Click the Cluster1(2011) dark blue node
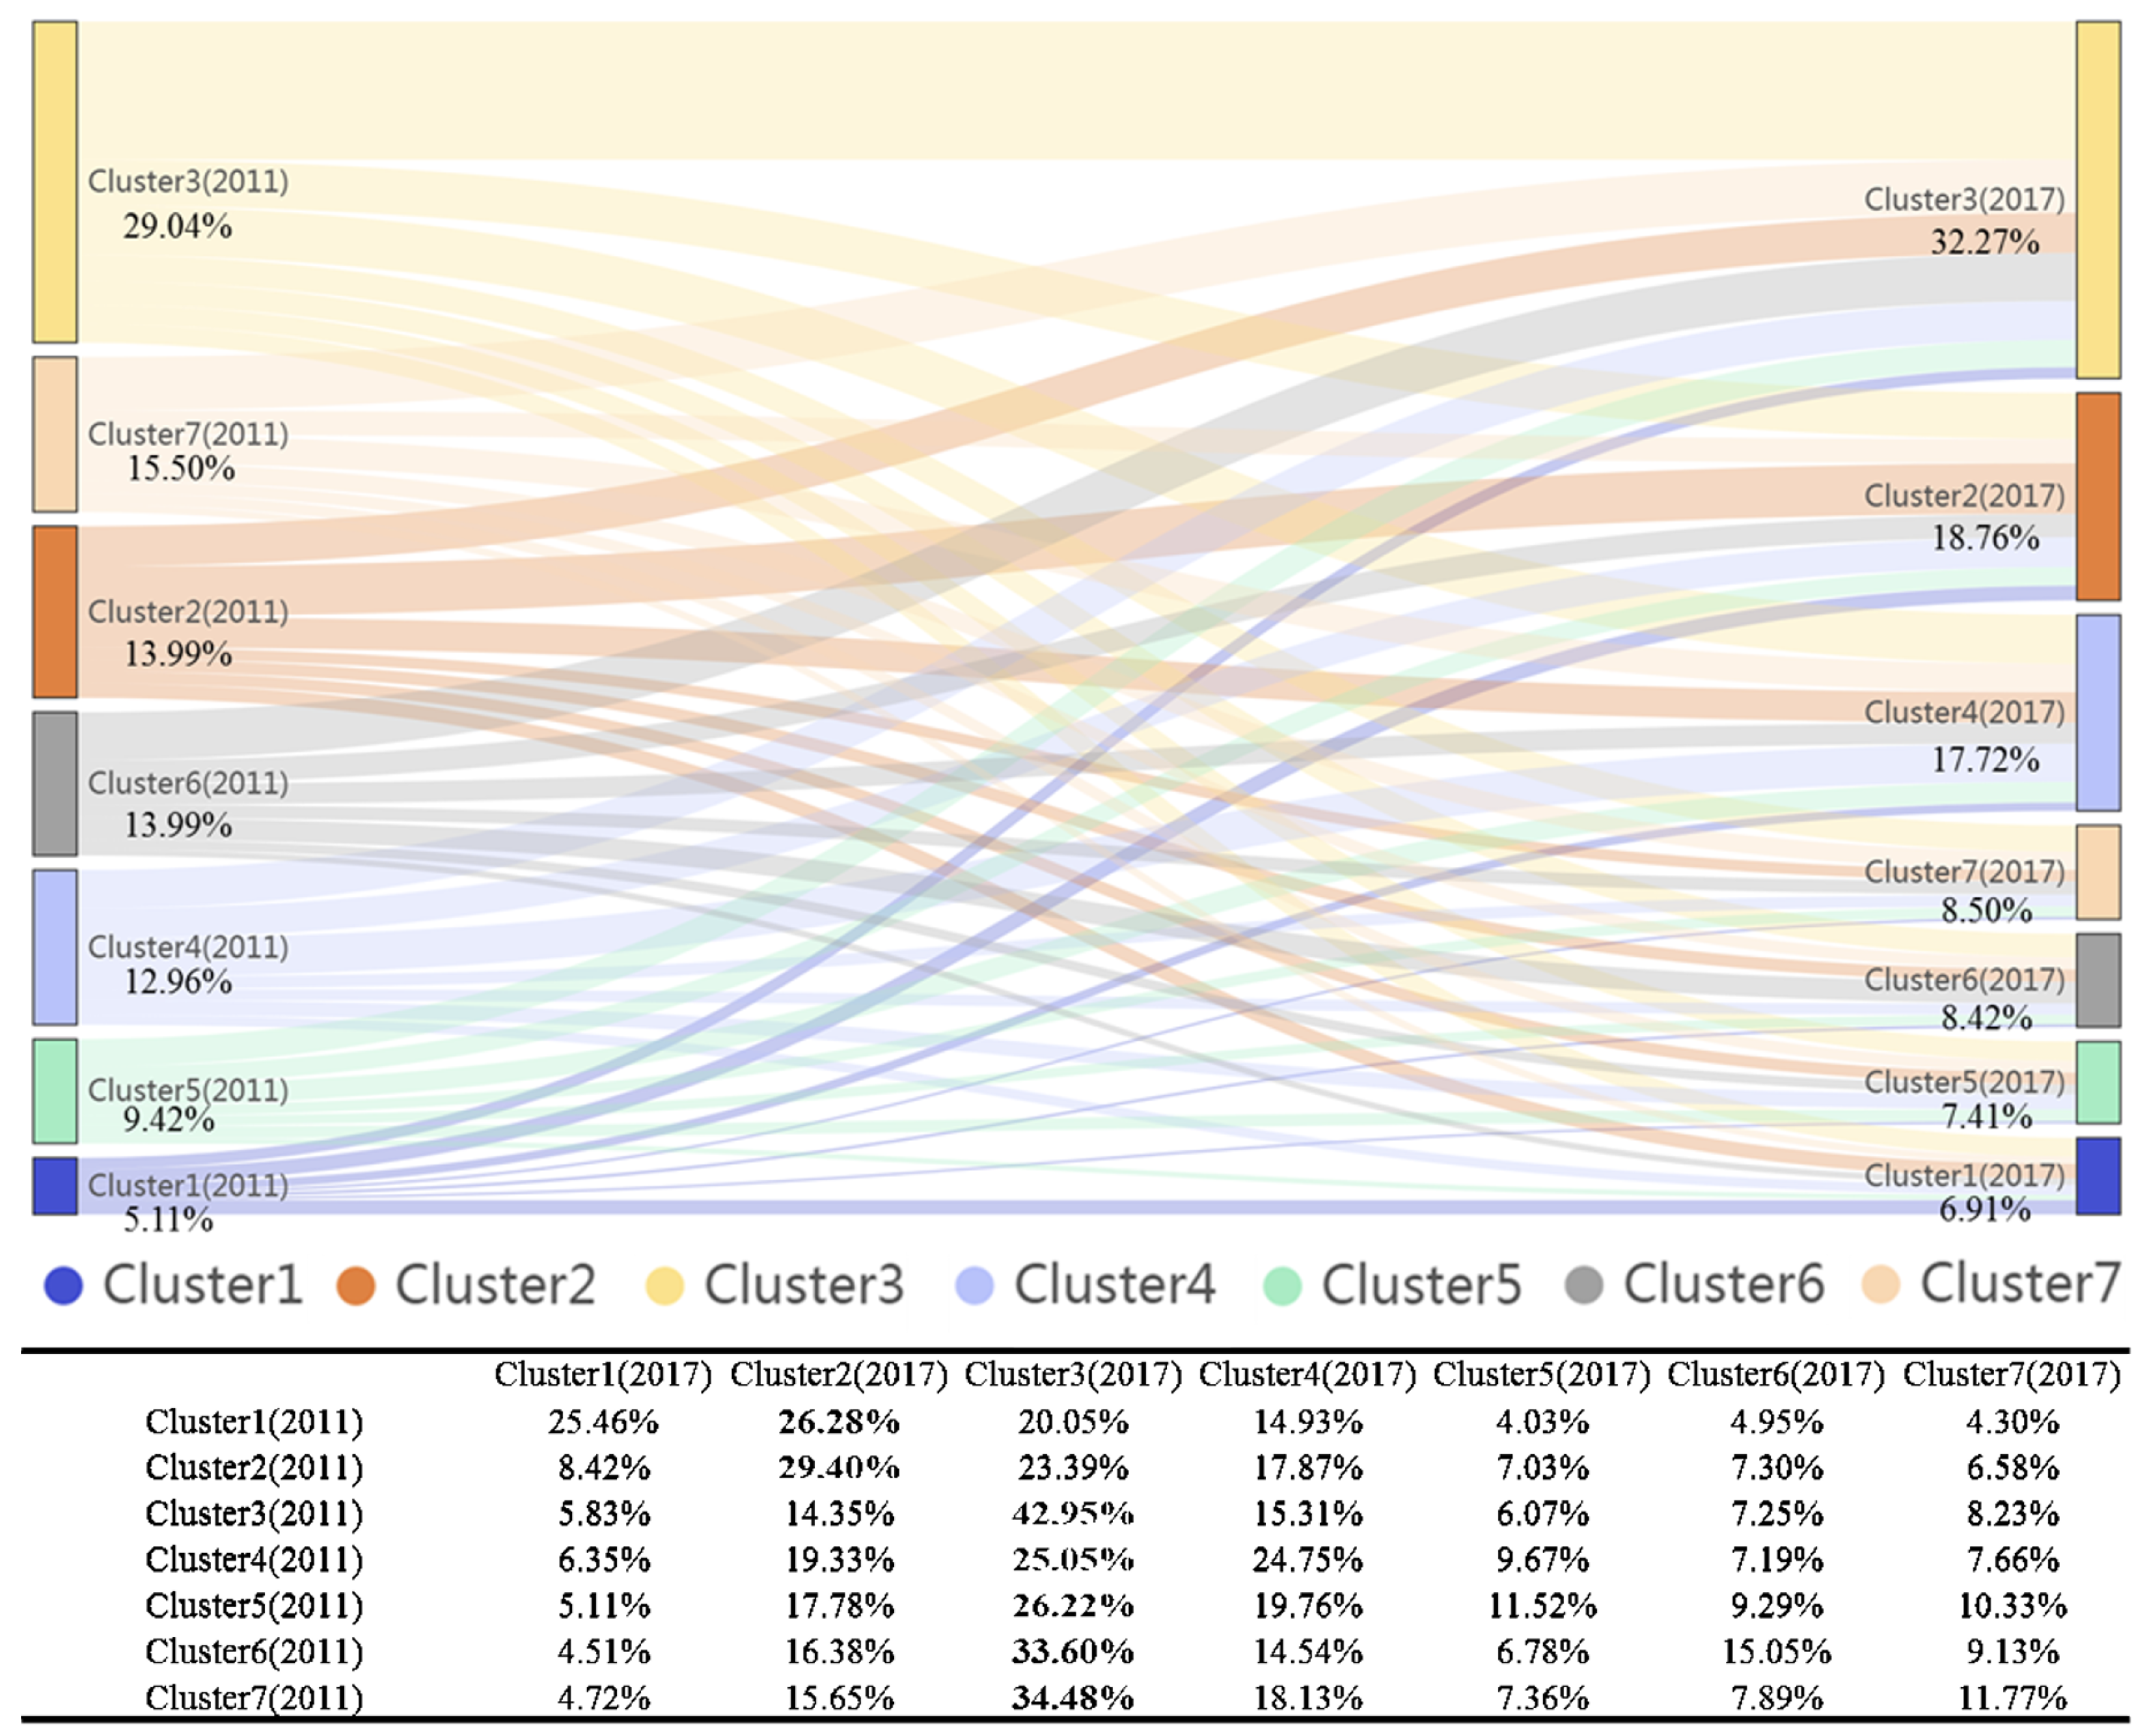2147x1736 pixels. (x=55, y=1186)
